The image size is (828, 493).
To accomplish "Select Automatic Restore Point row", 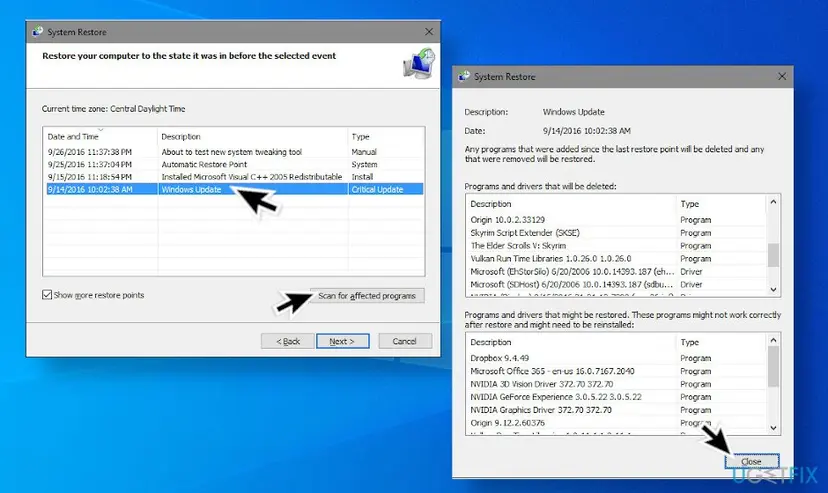I will coord(234,164).
